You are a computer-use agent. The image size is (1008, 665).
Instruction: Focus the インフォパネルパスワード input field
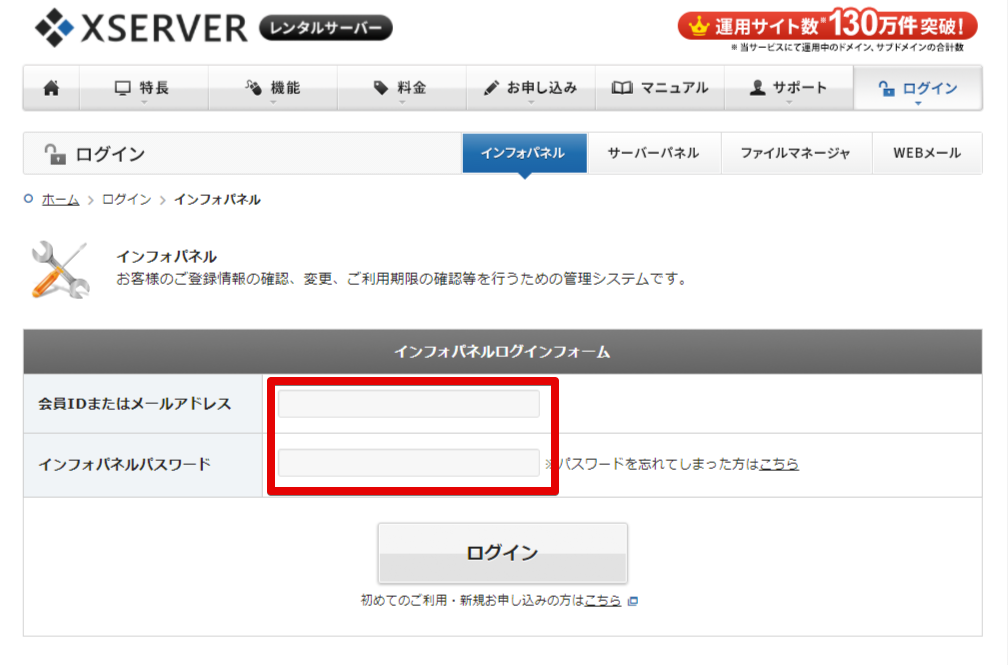(x=409, y=463)
